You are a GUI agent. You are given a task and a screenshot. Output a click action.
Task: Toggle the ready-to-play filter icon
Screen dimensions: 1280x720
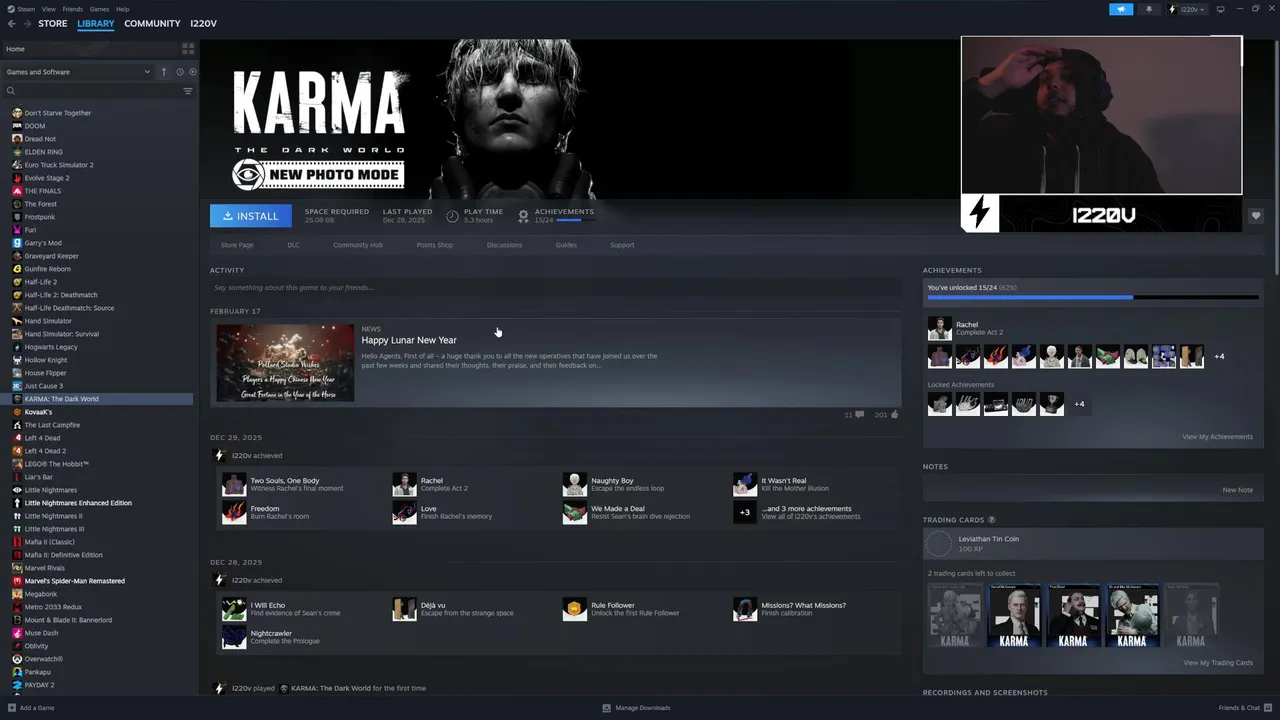click(x=193, y=72)
